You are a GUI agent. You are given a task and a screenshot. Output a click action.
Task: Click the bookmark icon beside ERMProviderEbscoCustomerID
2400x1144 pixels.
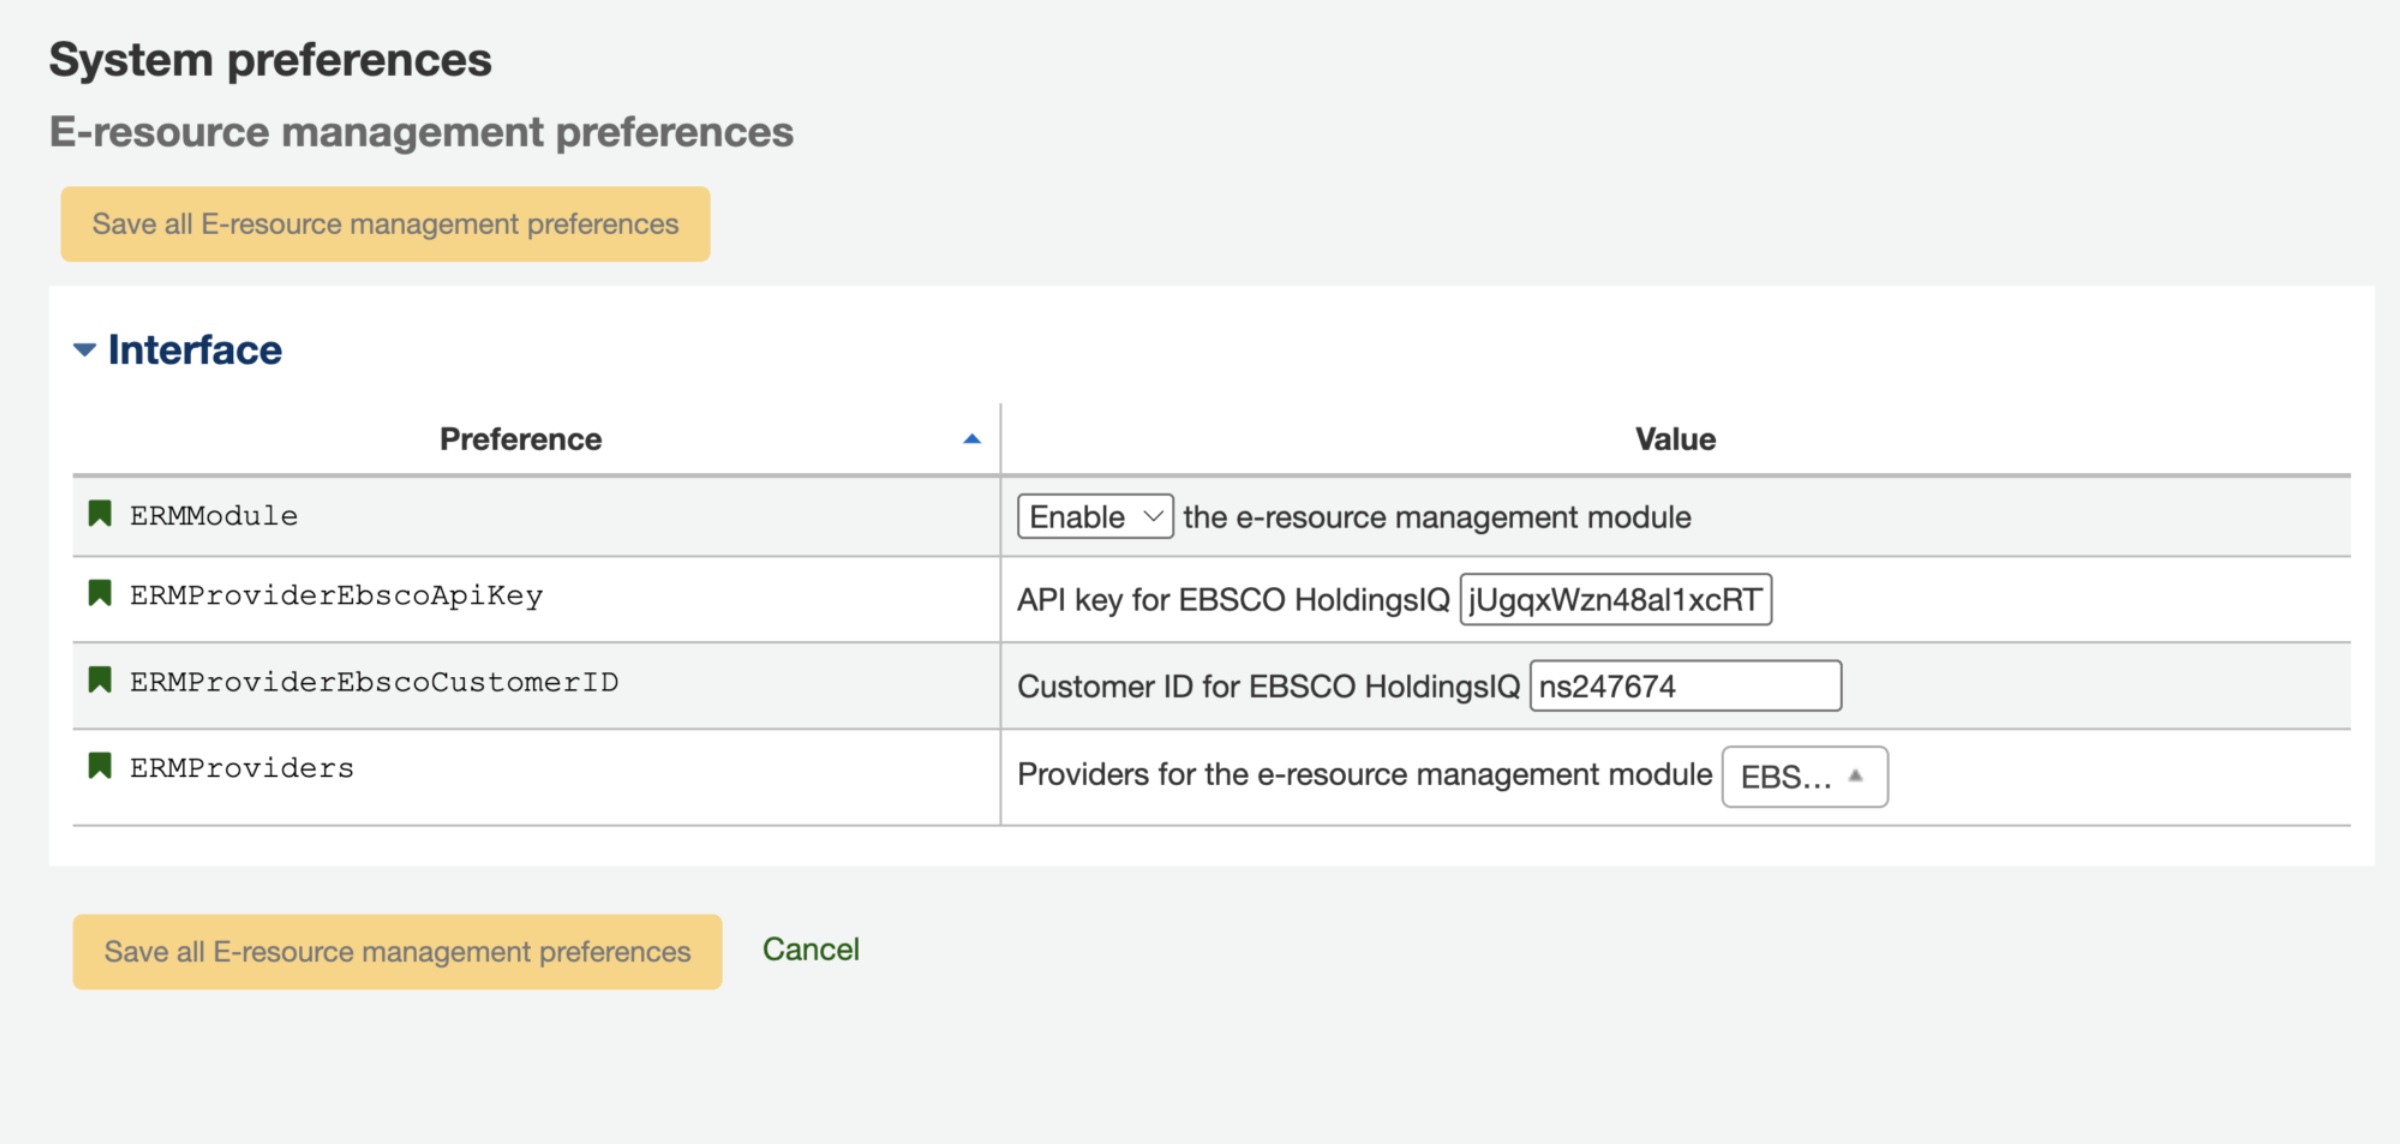pos(100,680)
